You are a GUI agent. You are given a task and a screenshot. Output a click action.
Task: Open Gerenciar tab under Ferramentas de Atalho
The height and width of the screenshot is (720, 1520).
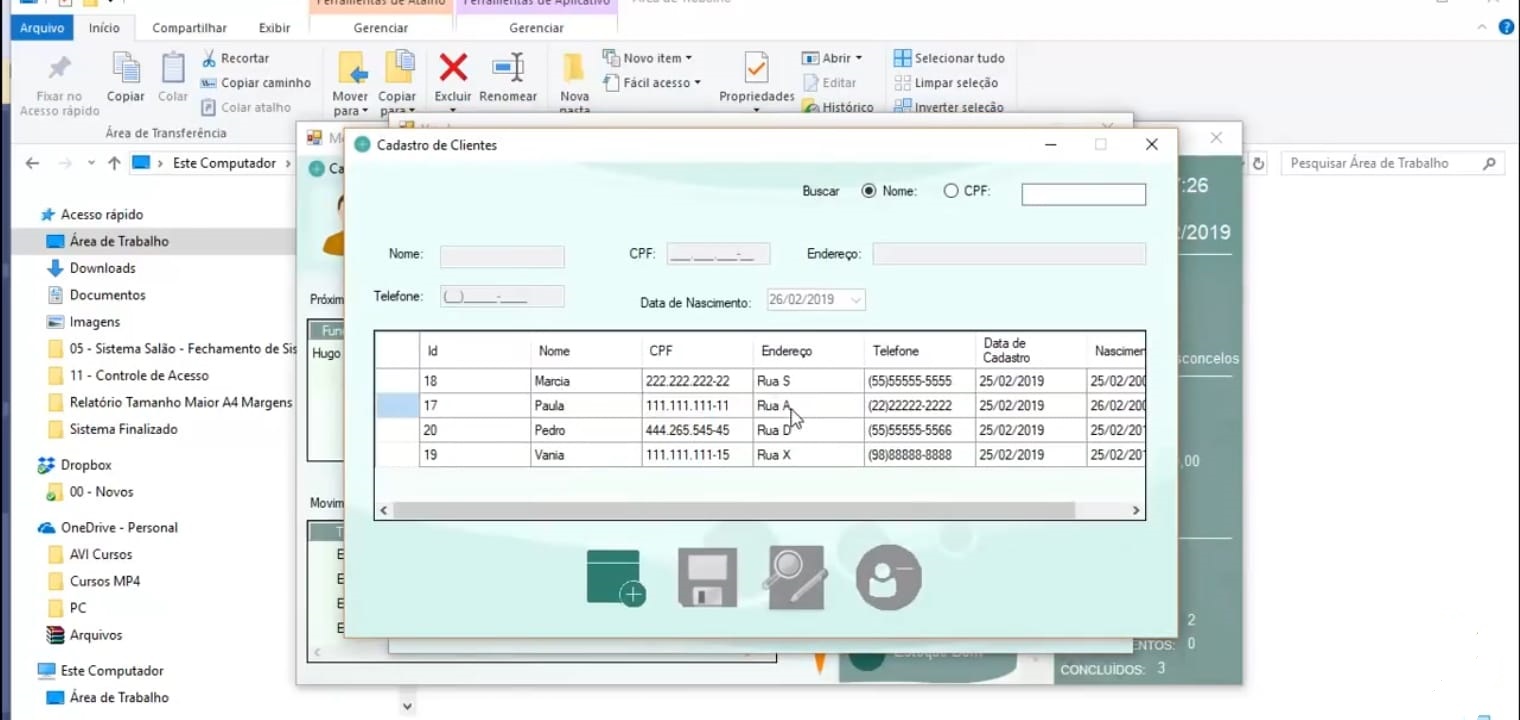pyautogui.click(x=381, y=28)
